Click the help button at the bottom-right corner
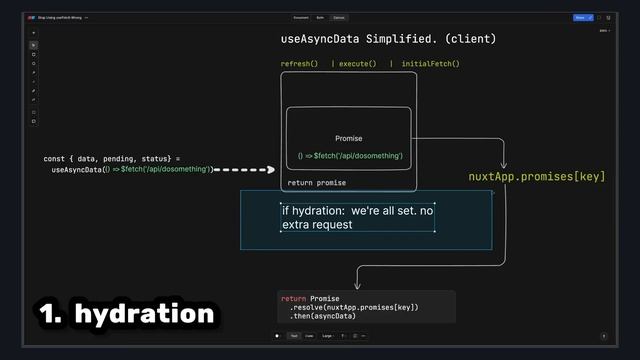This screenshot has height=360, width=640. (x=604, y=336)
